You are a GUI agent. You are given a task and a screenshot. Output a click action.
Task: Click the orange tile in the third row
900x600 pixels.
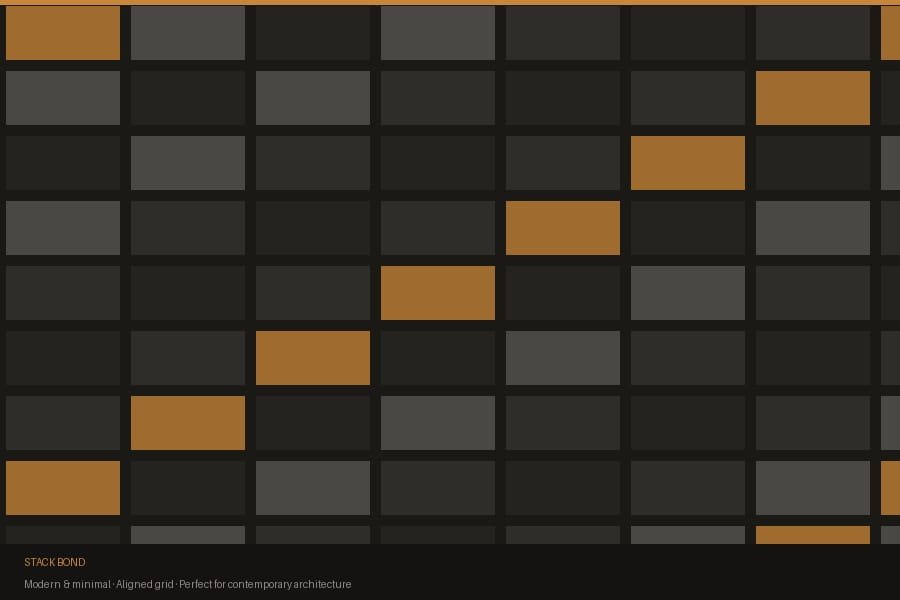coord(687,163)
